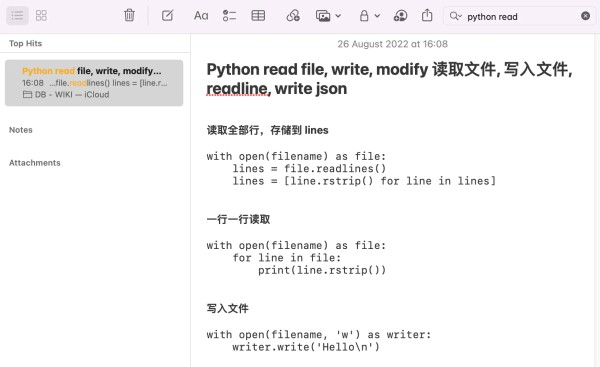Click the 'python read' search field
This screenshot has width=600, height=367.
[519, 16]
